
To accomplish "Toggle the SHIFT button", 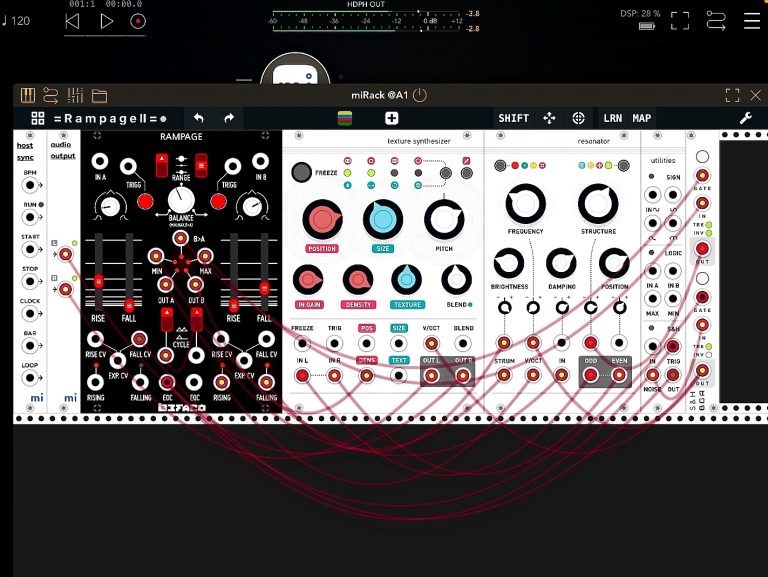I will click(x=513, y=118).
